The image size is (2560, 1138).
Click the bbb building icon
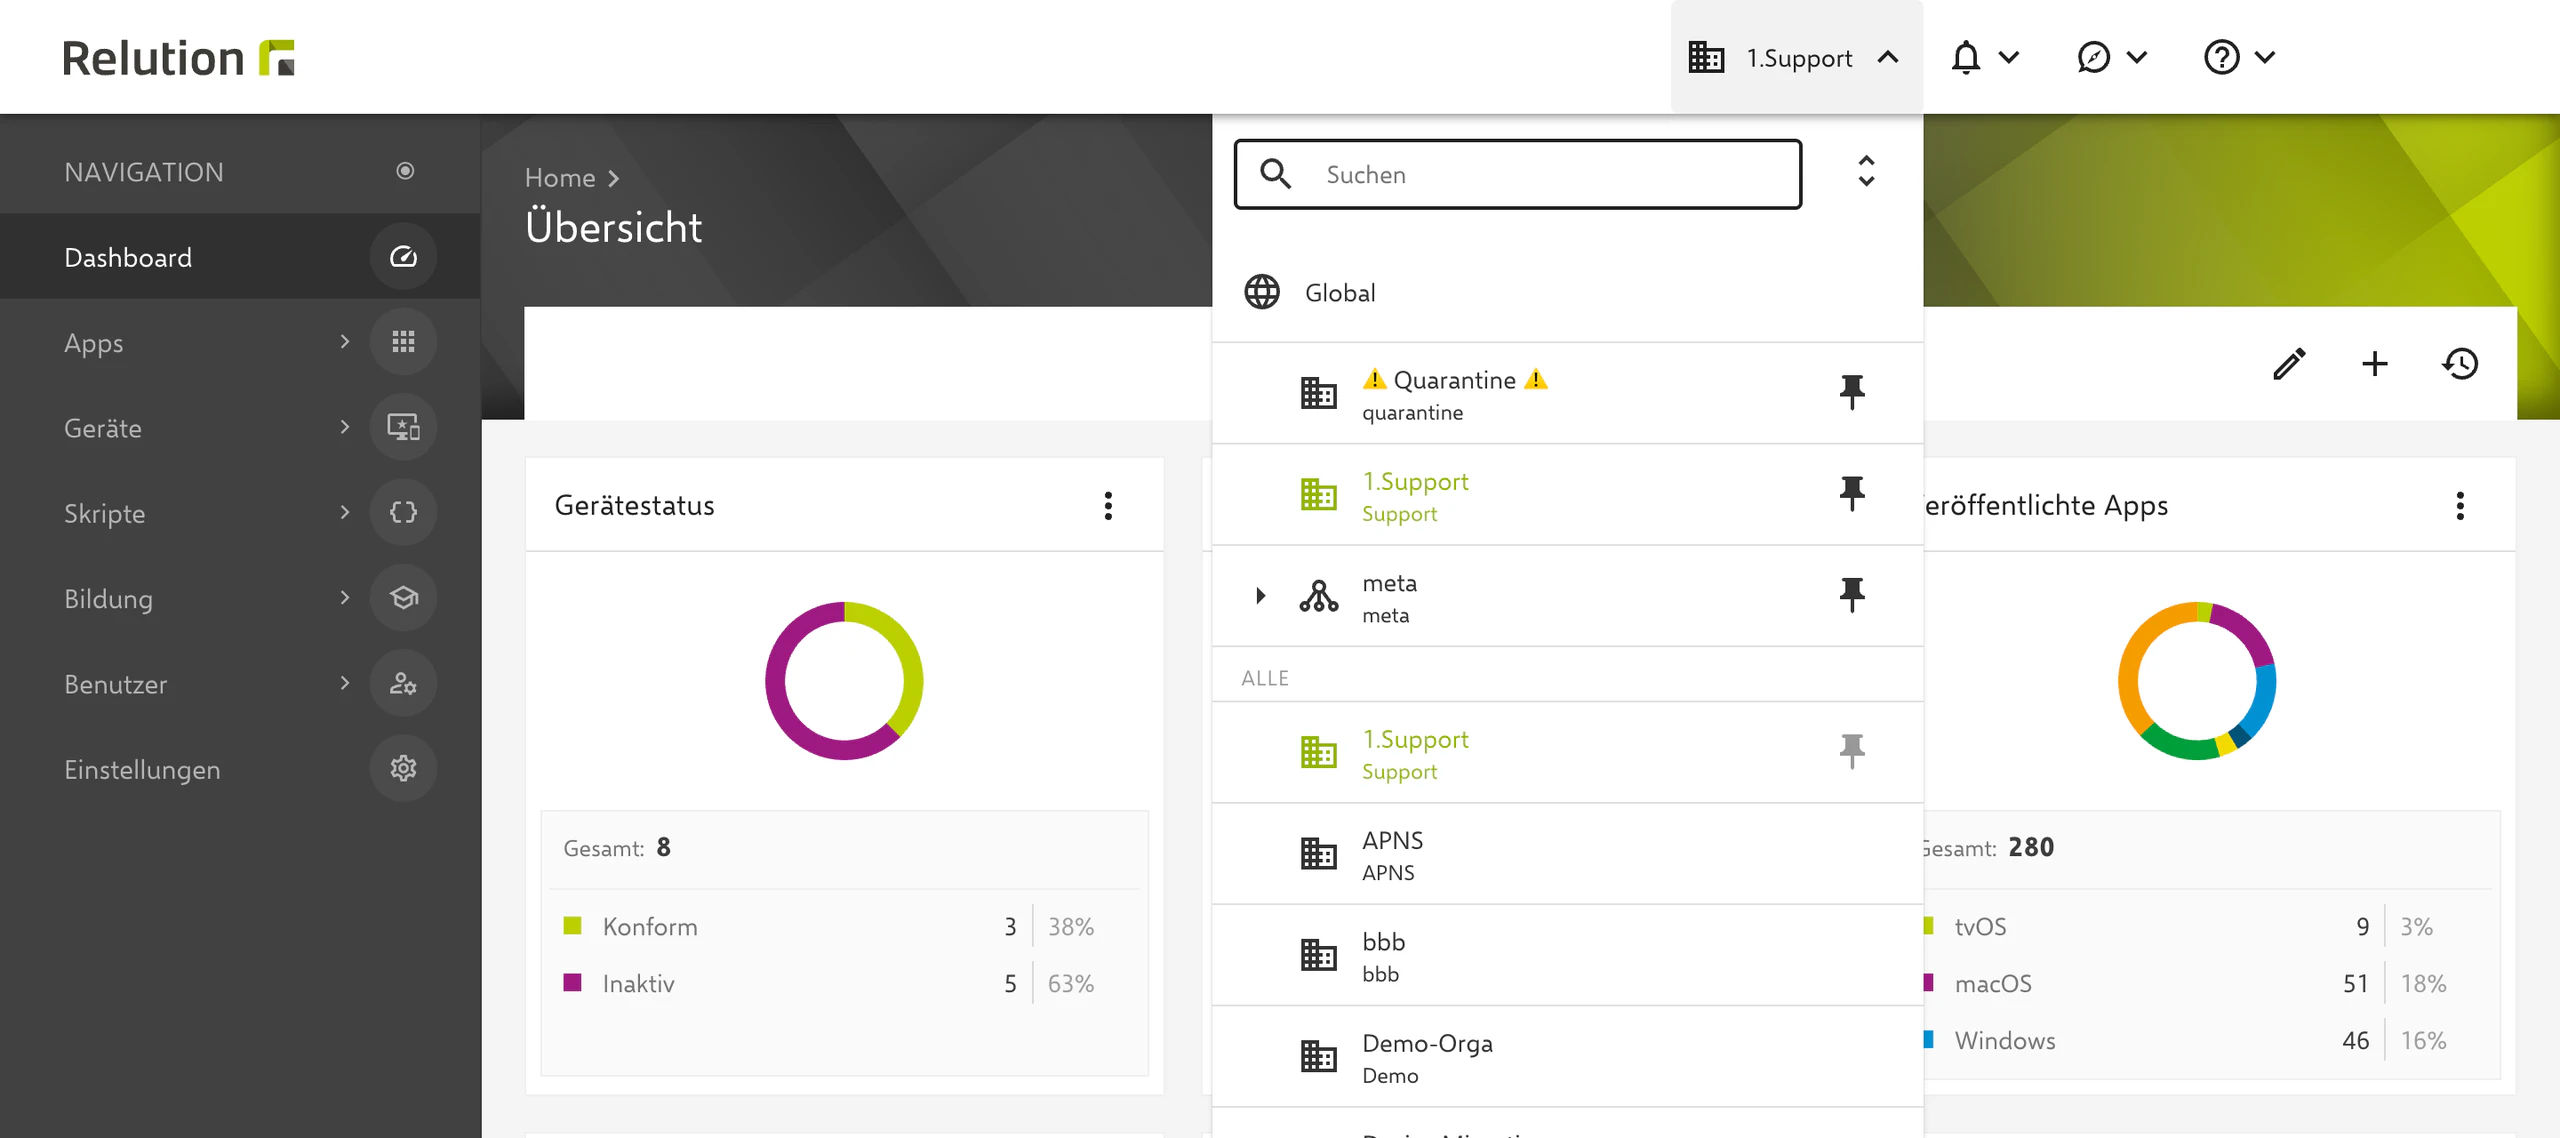(1318, 955)
